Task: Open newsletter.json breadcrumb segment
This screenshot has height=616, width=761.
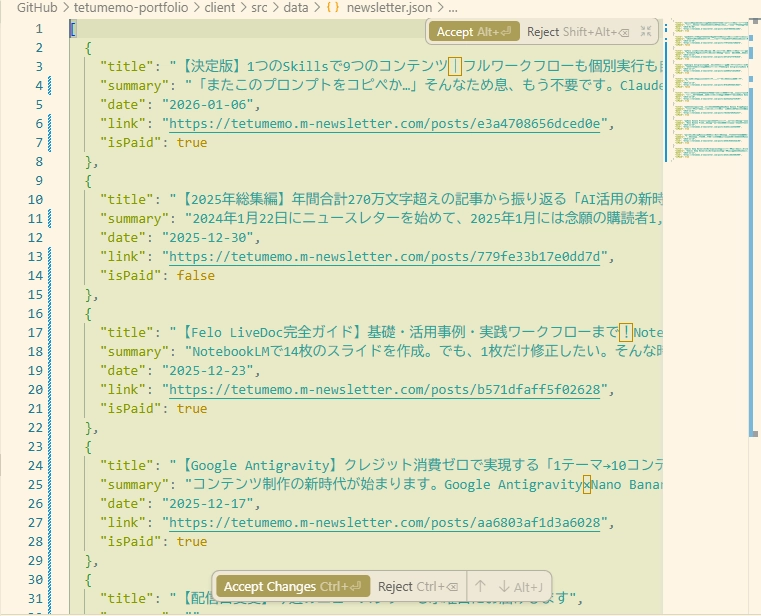Action: tap(389, 8)
